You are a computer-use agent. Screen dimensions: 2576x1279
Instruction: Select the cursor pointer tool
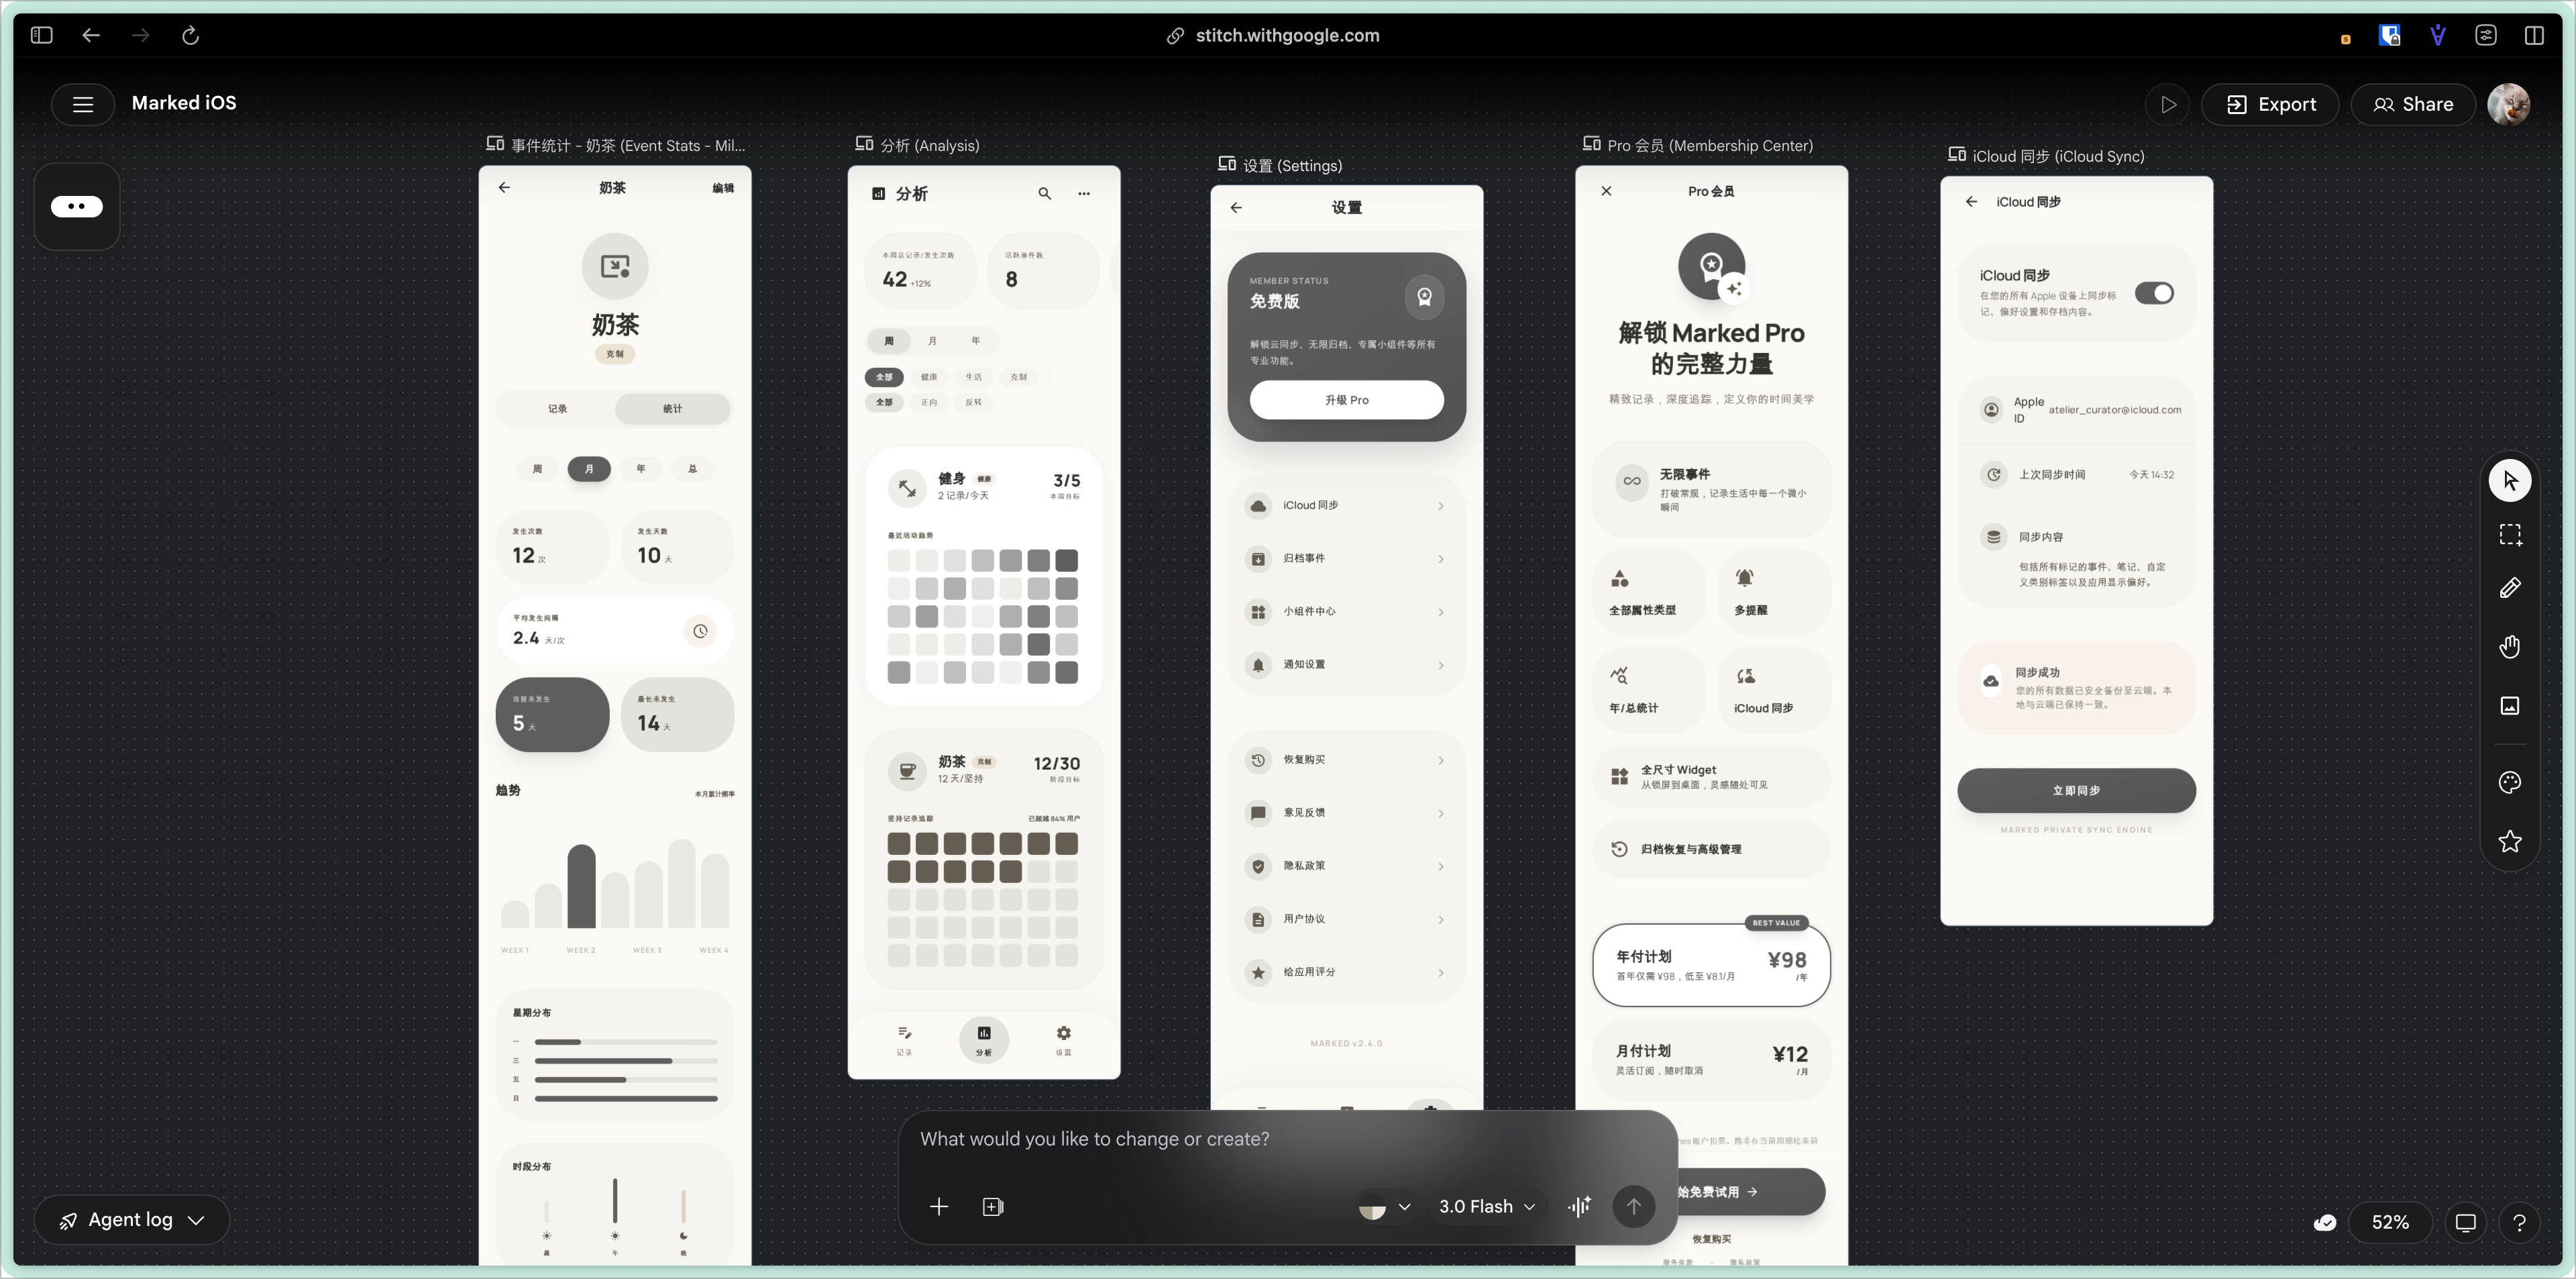[x=2509, y=481]
